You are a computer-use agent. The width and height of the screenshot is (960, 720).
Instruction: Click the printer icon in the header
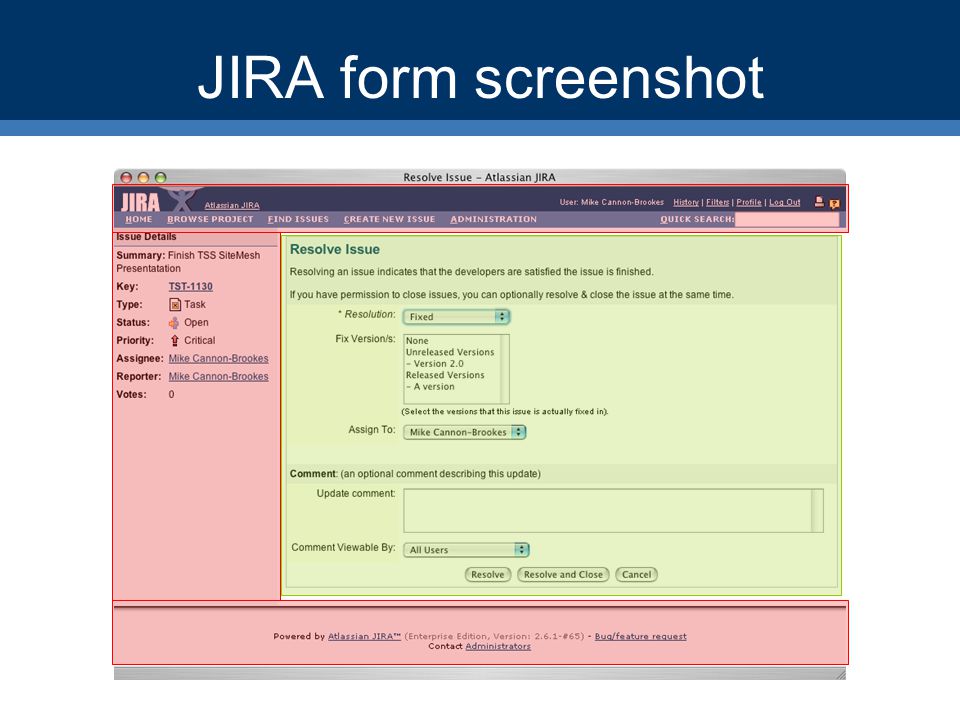coord(819,201)
